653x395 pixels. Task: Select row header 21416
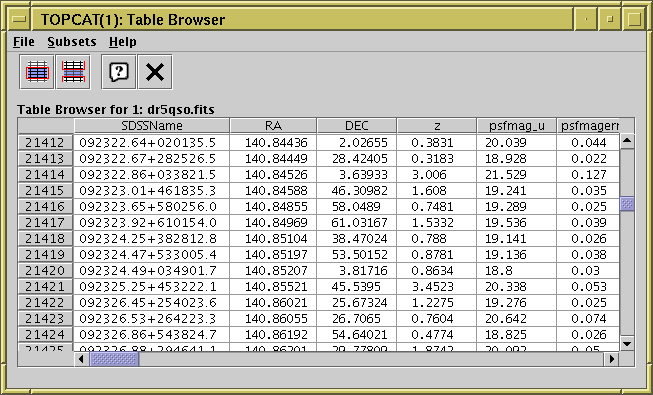[45, 207]
